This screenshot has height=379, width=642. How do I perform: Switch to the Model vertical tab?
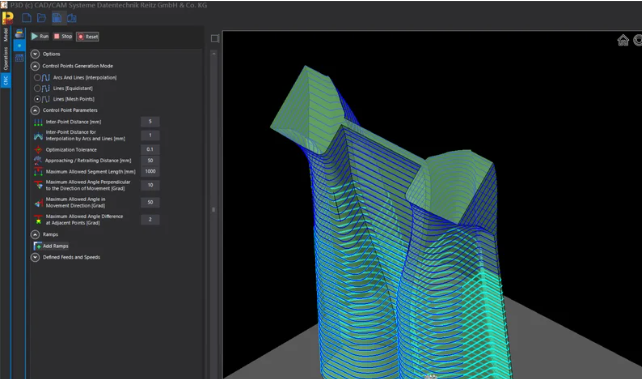click(5, 34)
